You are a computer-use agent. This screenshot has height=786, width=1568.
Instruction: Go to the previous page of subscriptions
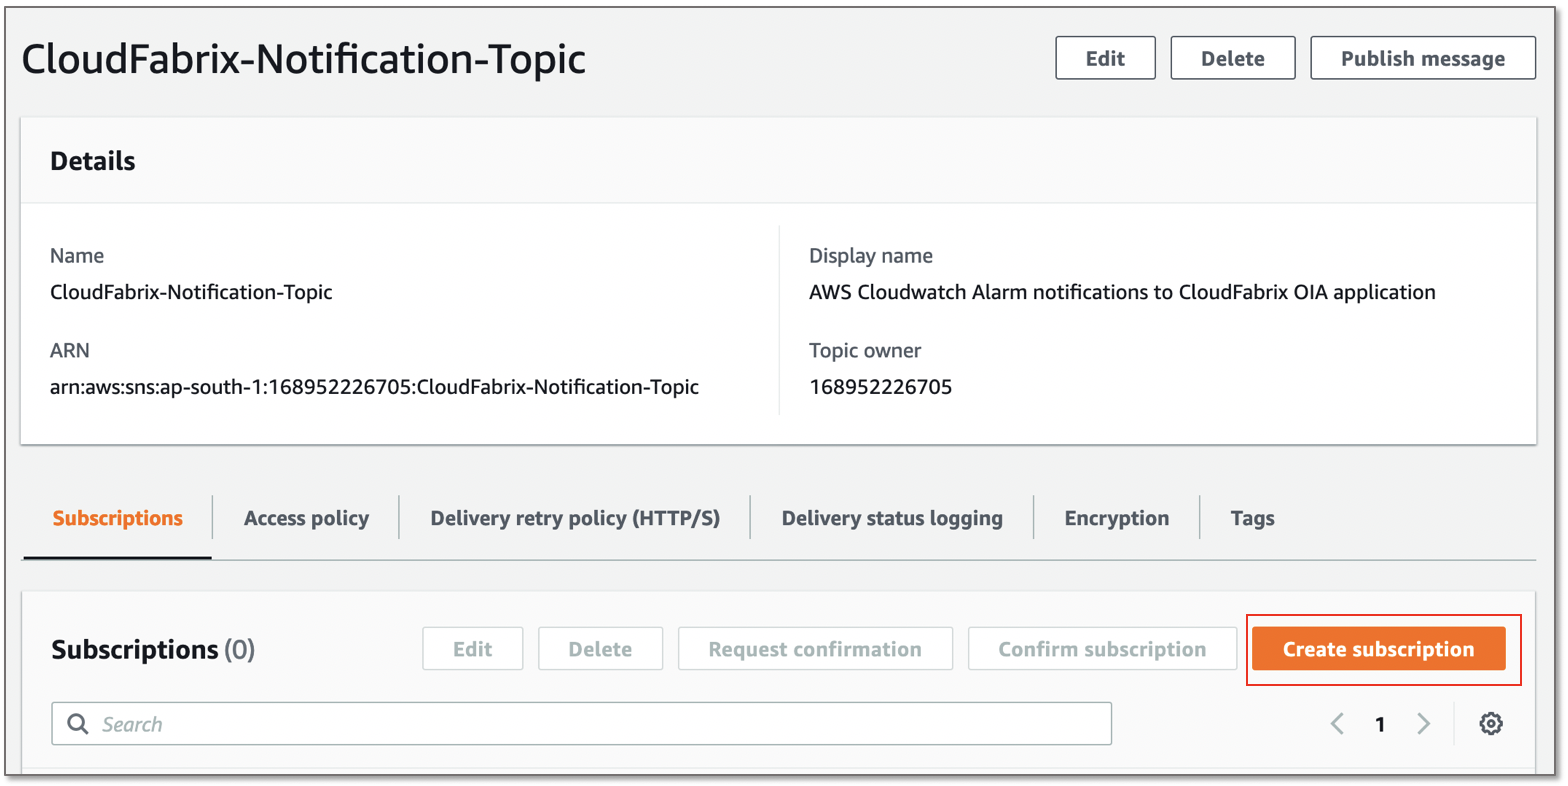[x=1337, y=724]
